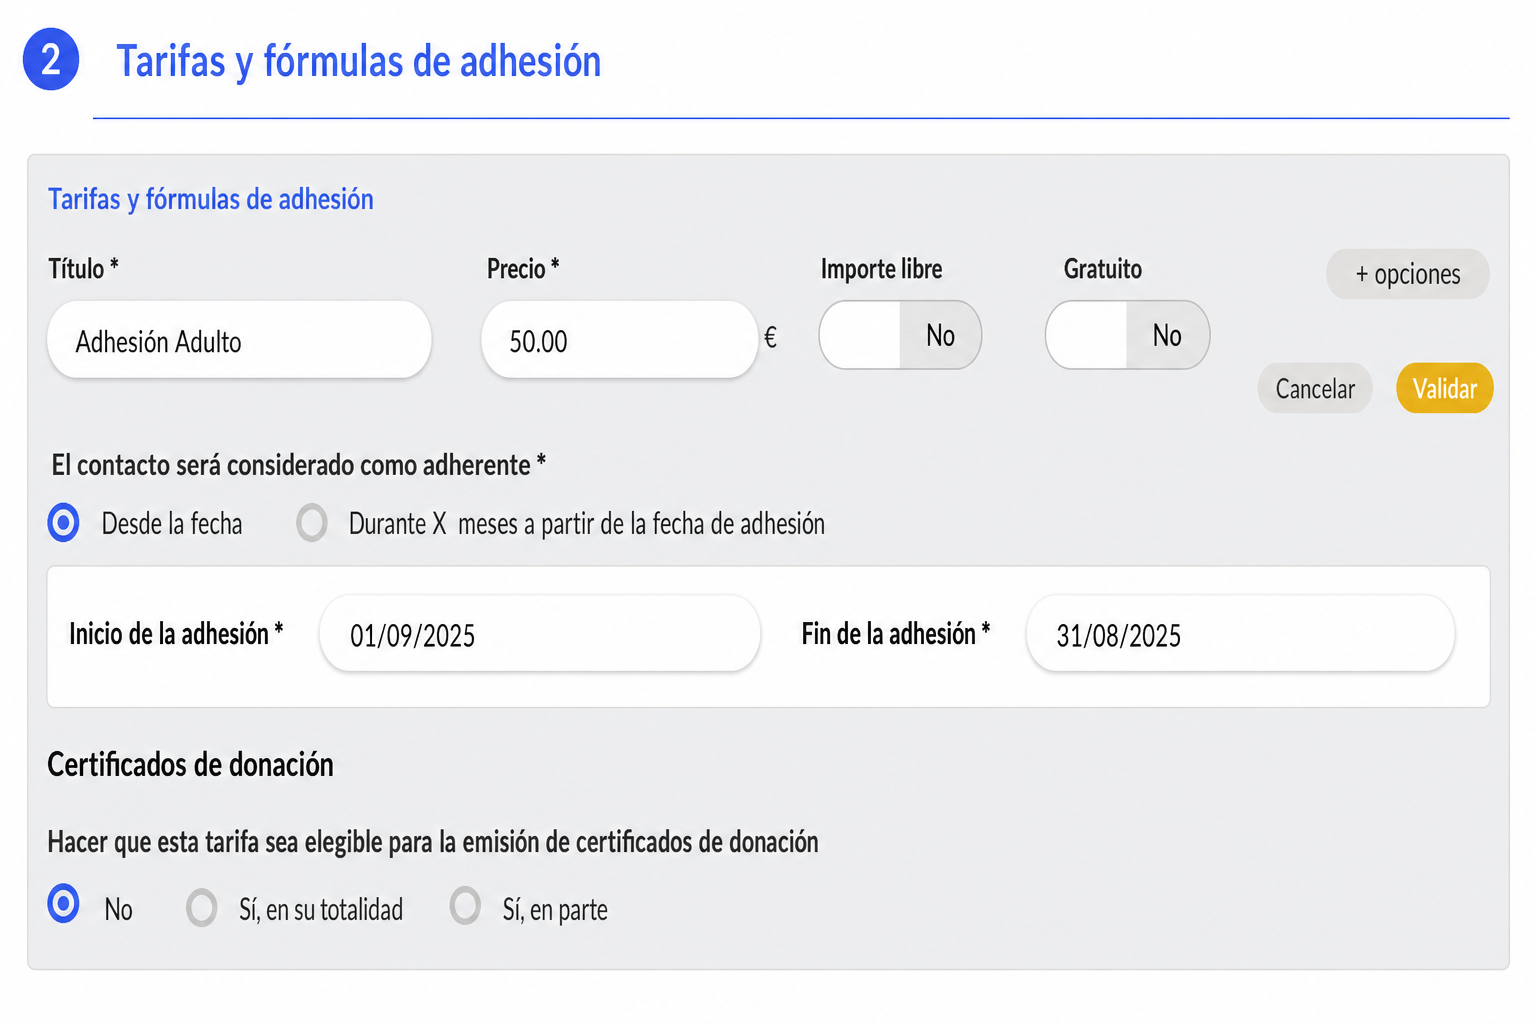Viewport: 1536px width, 1024px height.
Task: Toggle the Importe libre switch
Action: point(900,335)
